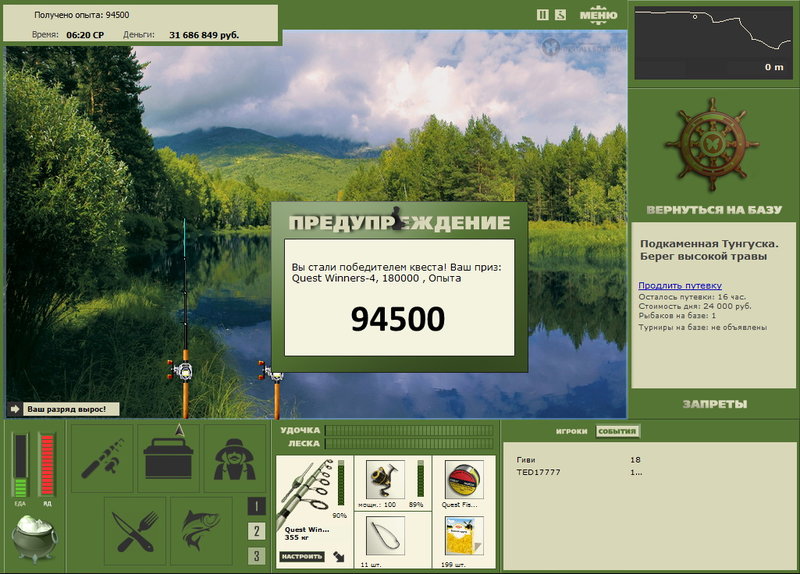This screenshot has height=574, width=800.
Task: Click the НАСТРОИТЬ button
Action: (x=302, y=557)
